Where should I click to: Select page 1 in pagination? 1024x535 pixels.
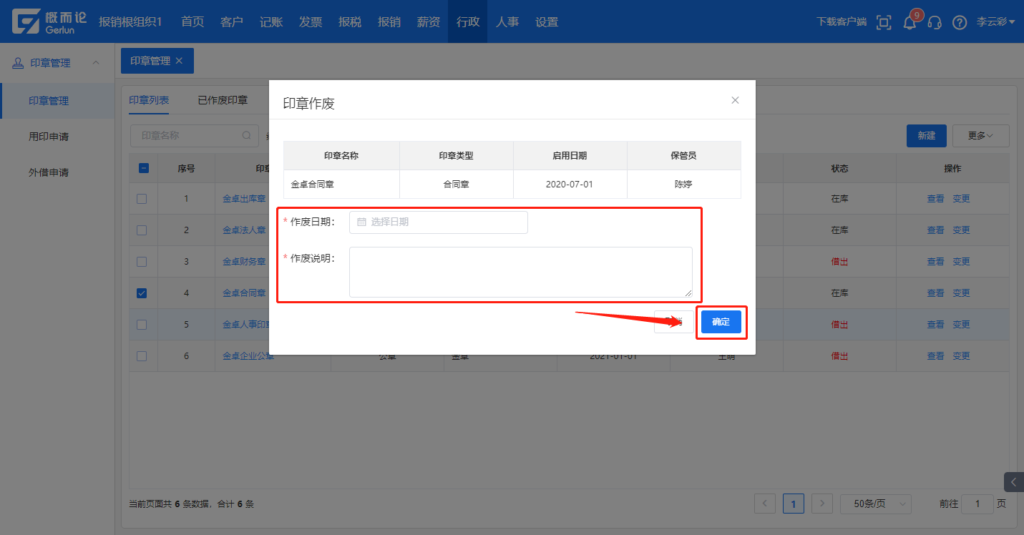click(793, 504)
